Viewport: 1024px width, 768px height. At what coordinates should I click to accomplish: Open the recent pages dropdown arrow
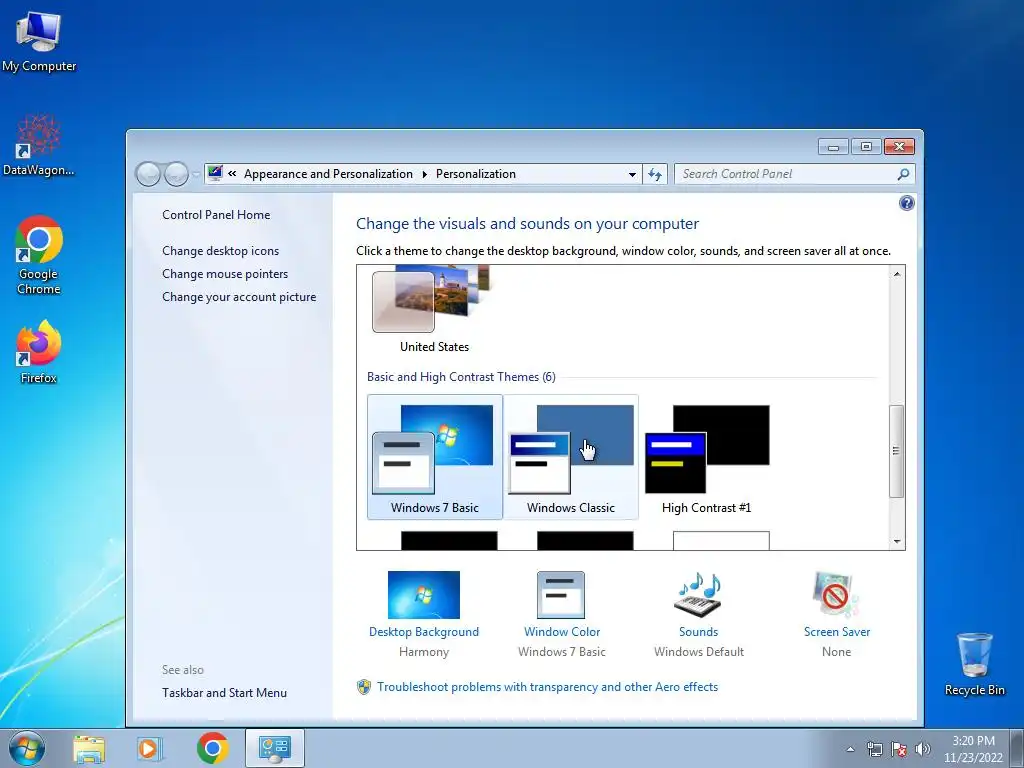tap(196, 174)
